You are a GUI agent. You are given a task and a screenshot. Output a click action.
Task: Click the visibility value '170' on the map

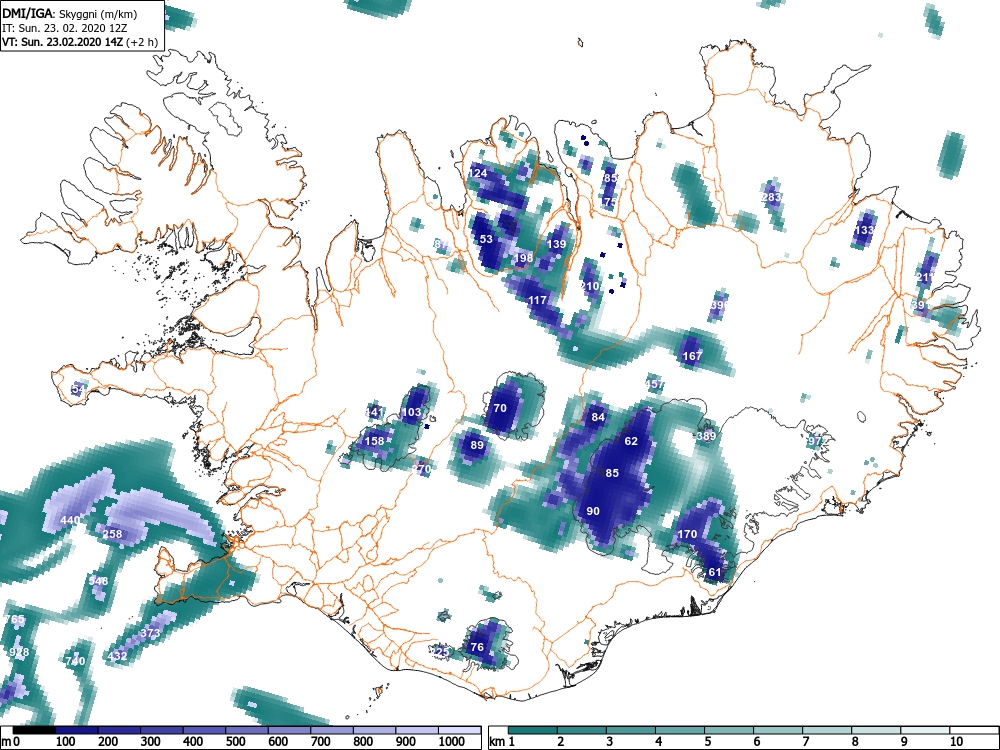(x=687, y=534)
